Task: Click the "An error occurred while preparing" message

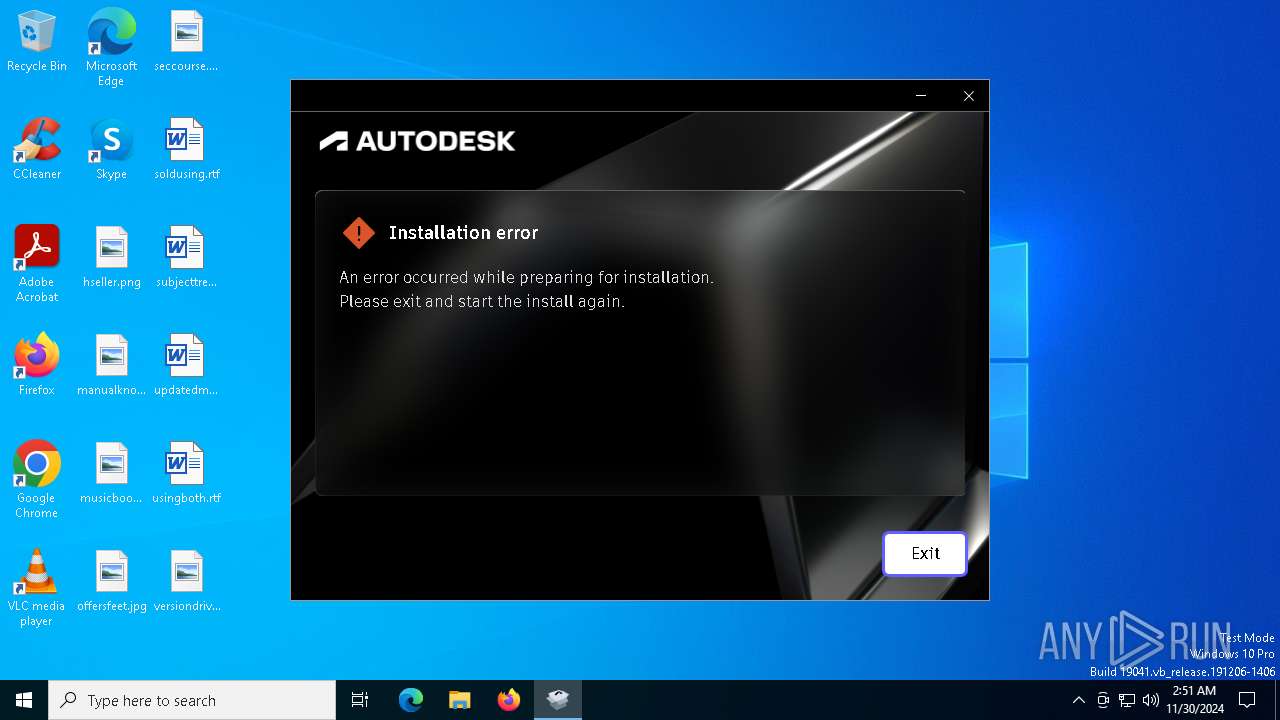Action: click(526, 277)
